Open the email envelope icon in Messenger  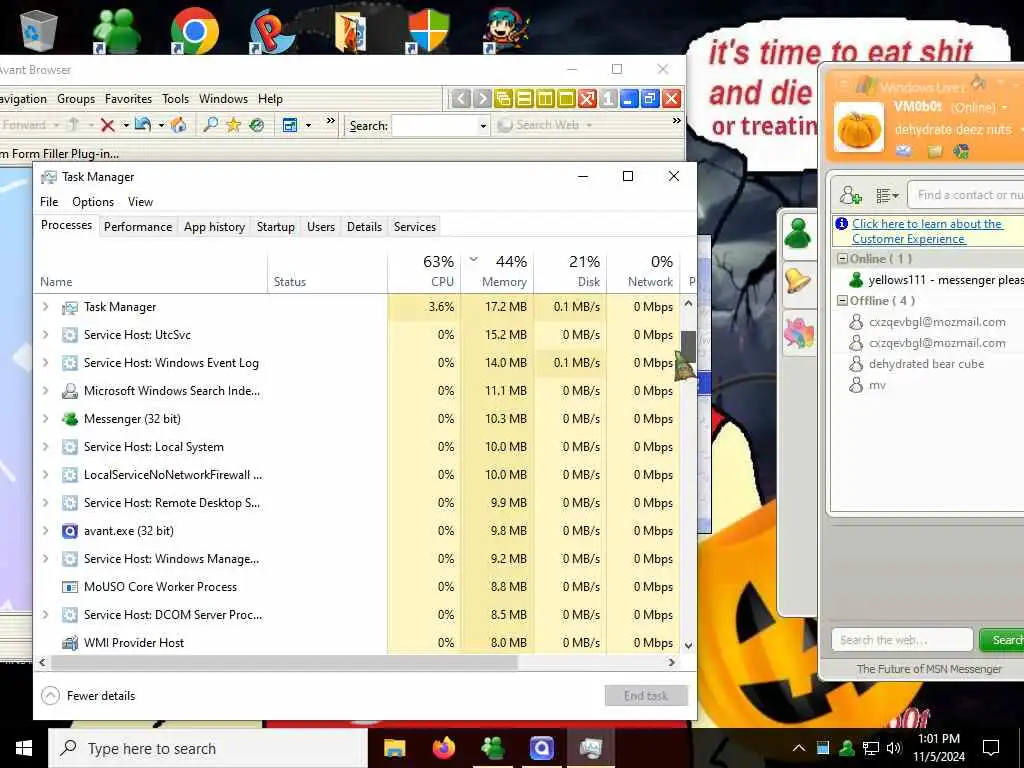click(903, 152)
